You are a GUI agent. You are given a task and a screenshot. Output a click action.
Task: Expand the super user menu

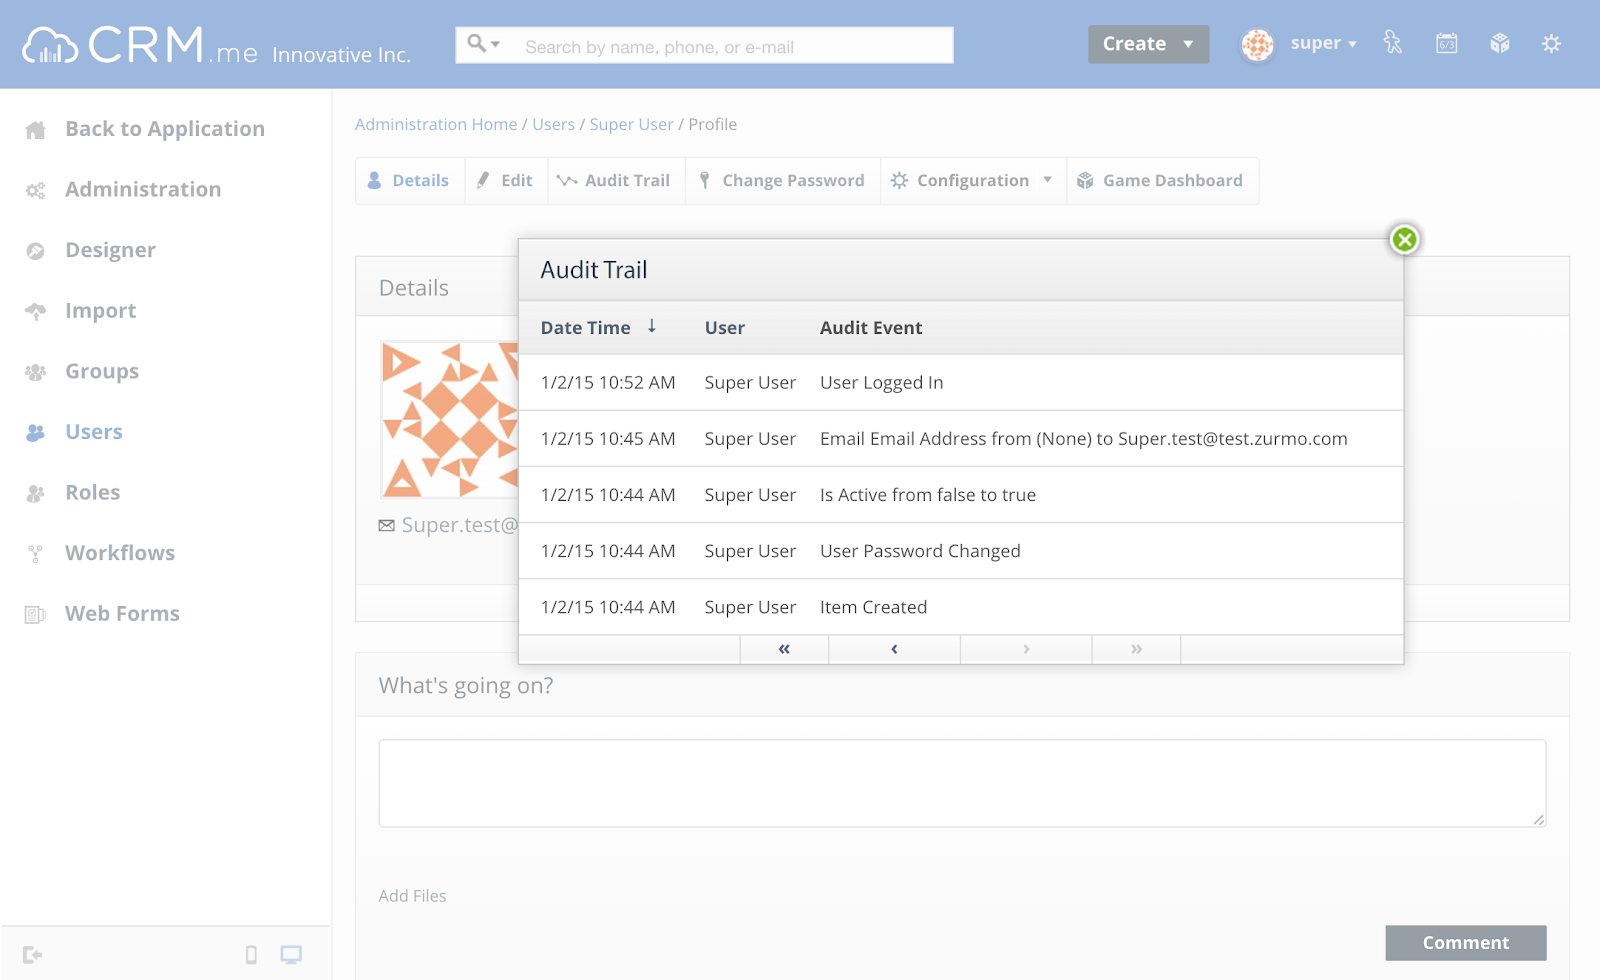point(1323,43)
